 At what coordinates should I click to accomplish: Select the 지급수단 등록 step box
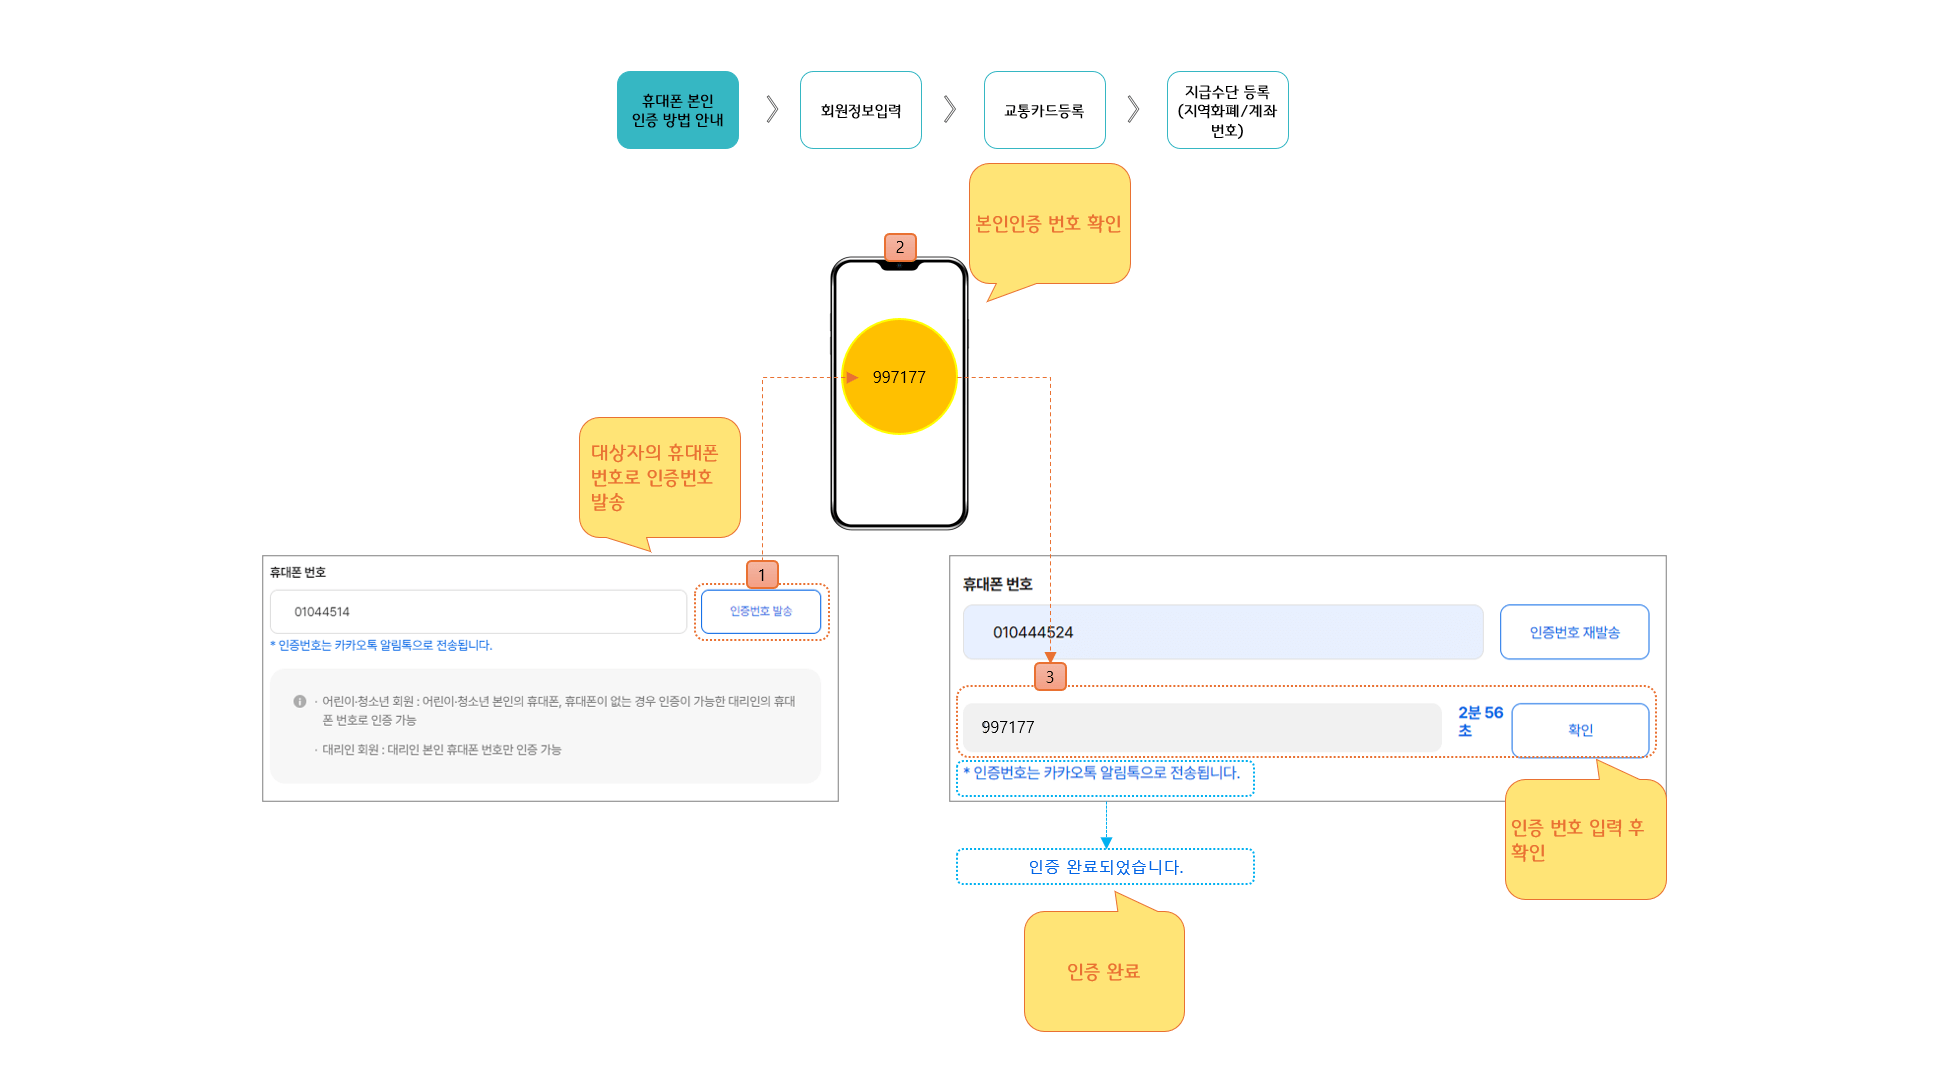pyautogui.click(x=1227, y=110)
